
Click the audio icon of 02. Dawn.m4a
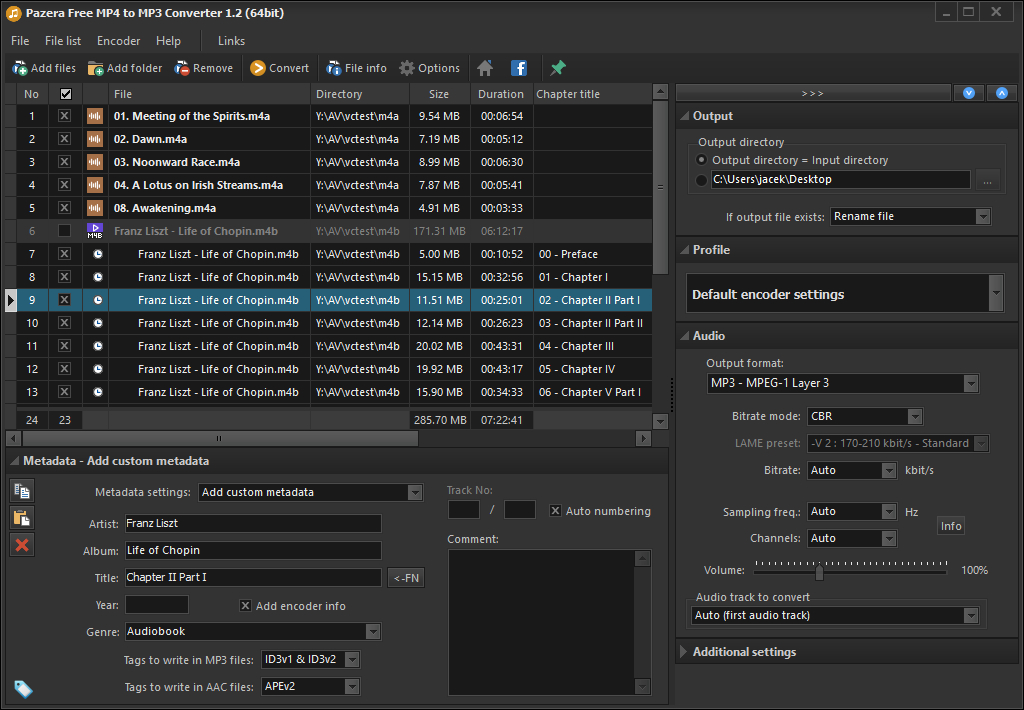[95, 139]
